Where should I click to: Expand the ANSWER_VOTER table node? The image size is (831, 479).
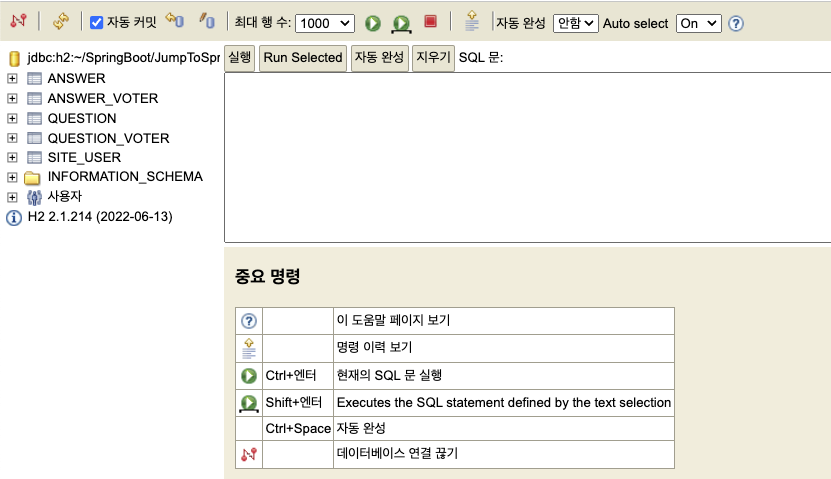pos(12,99)
